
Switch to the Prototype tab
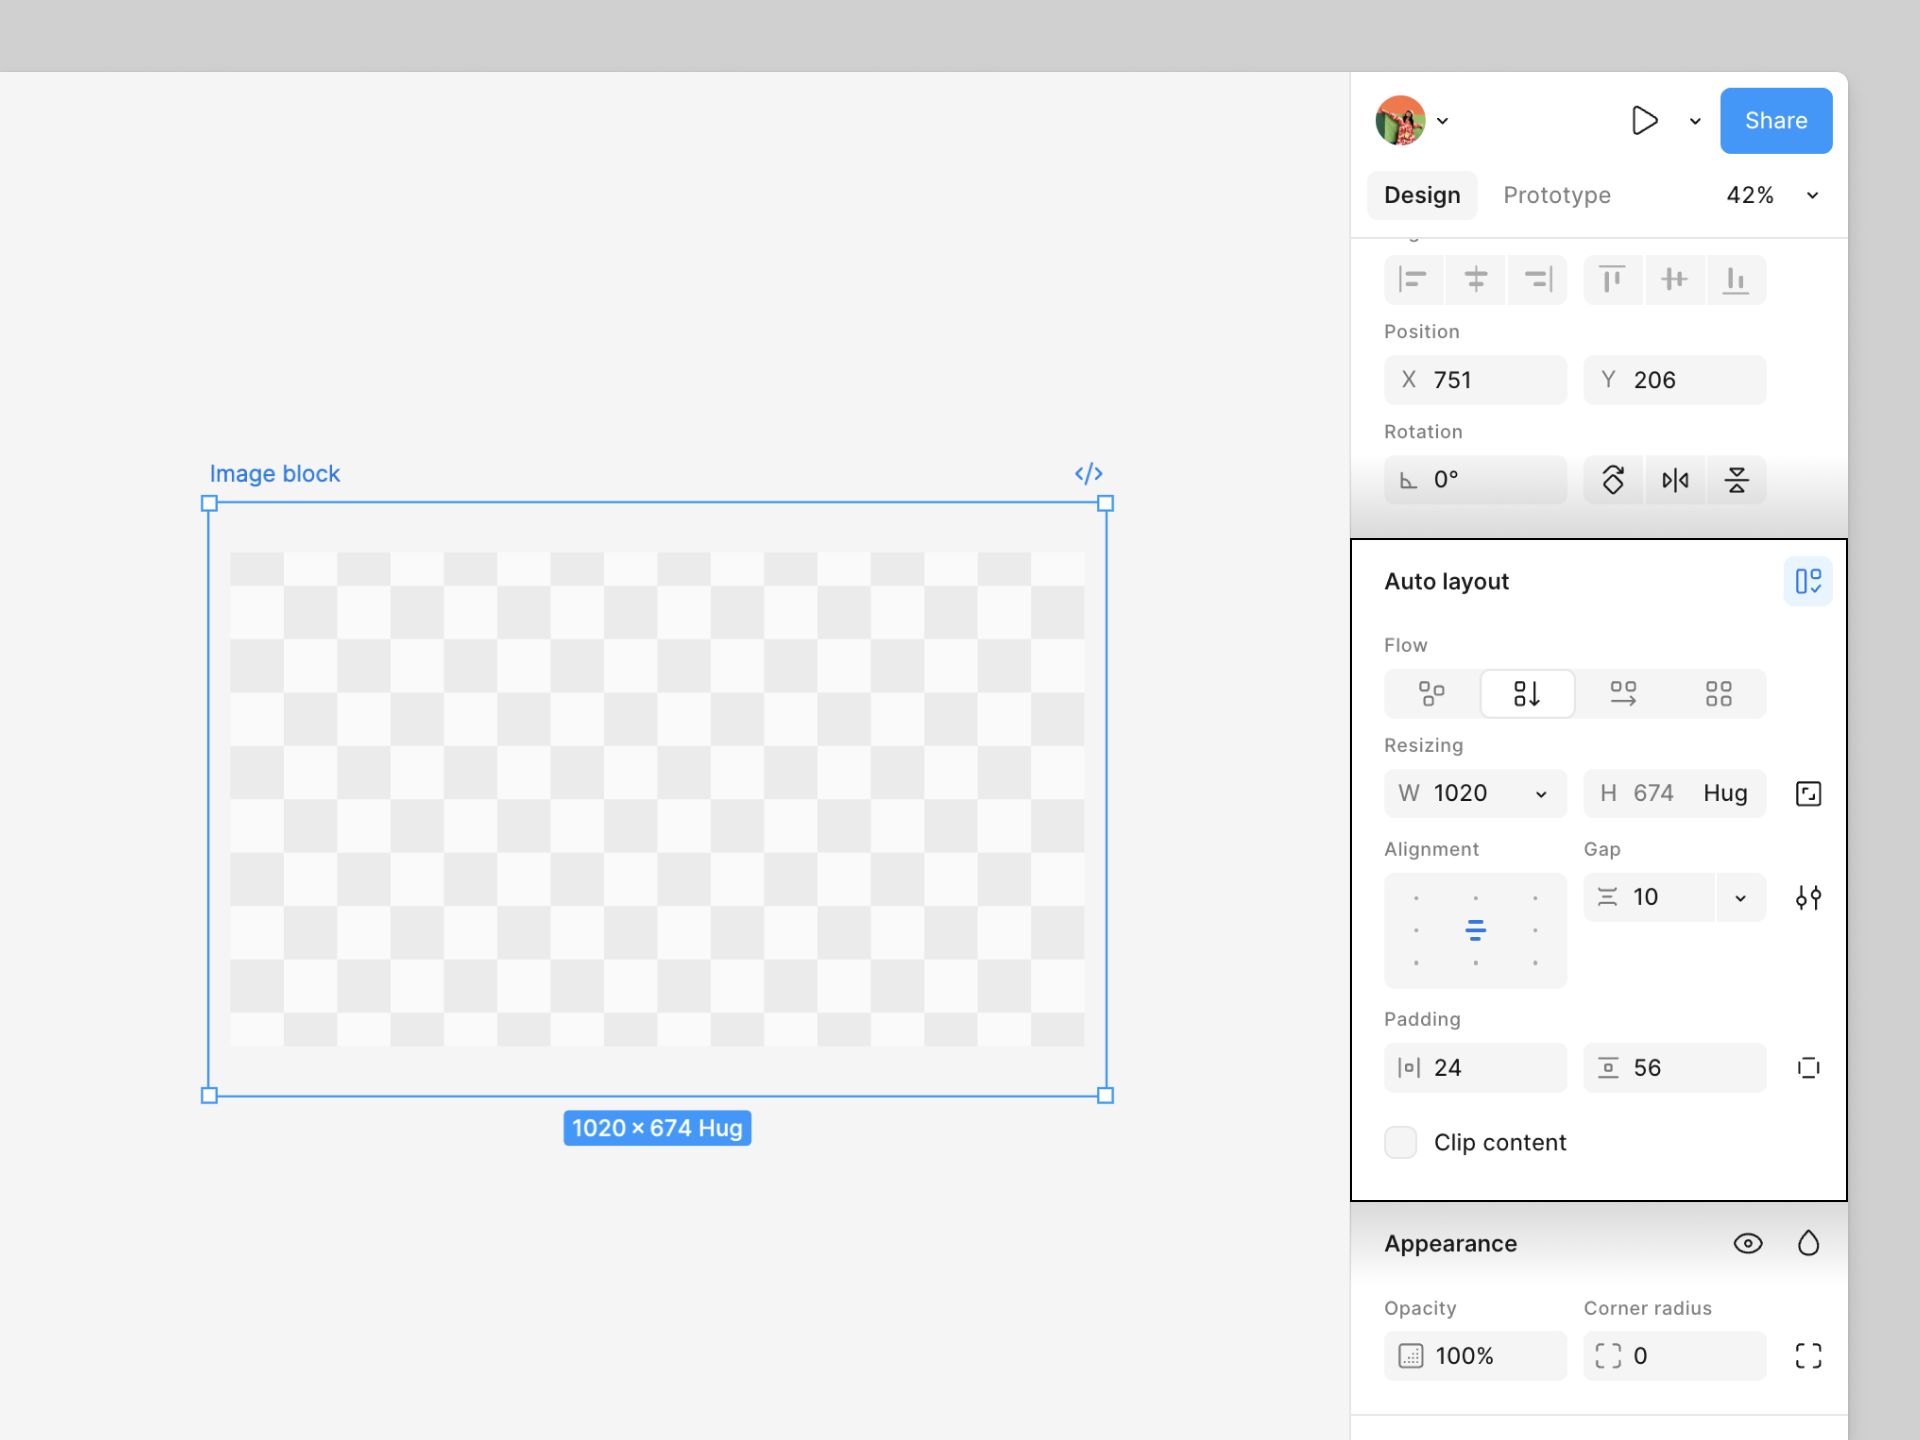(1556, 195)
